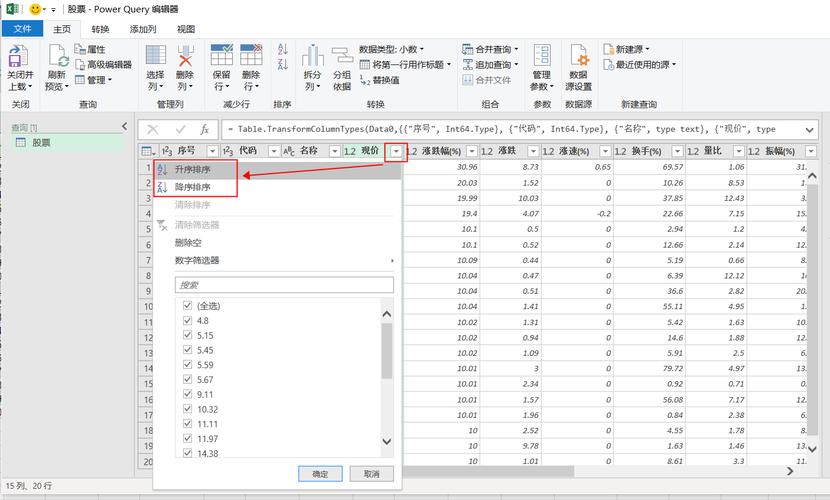Click the formula bar cancel X icon

tap(153, 129)
